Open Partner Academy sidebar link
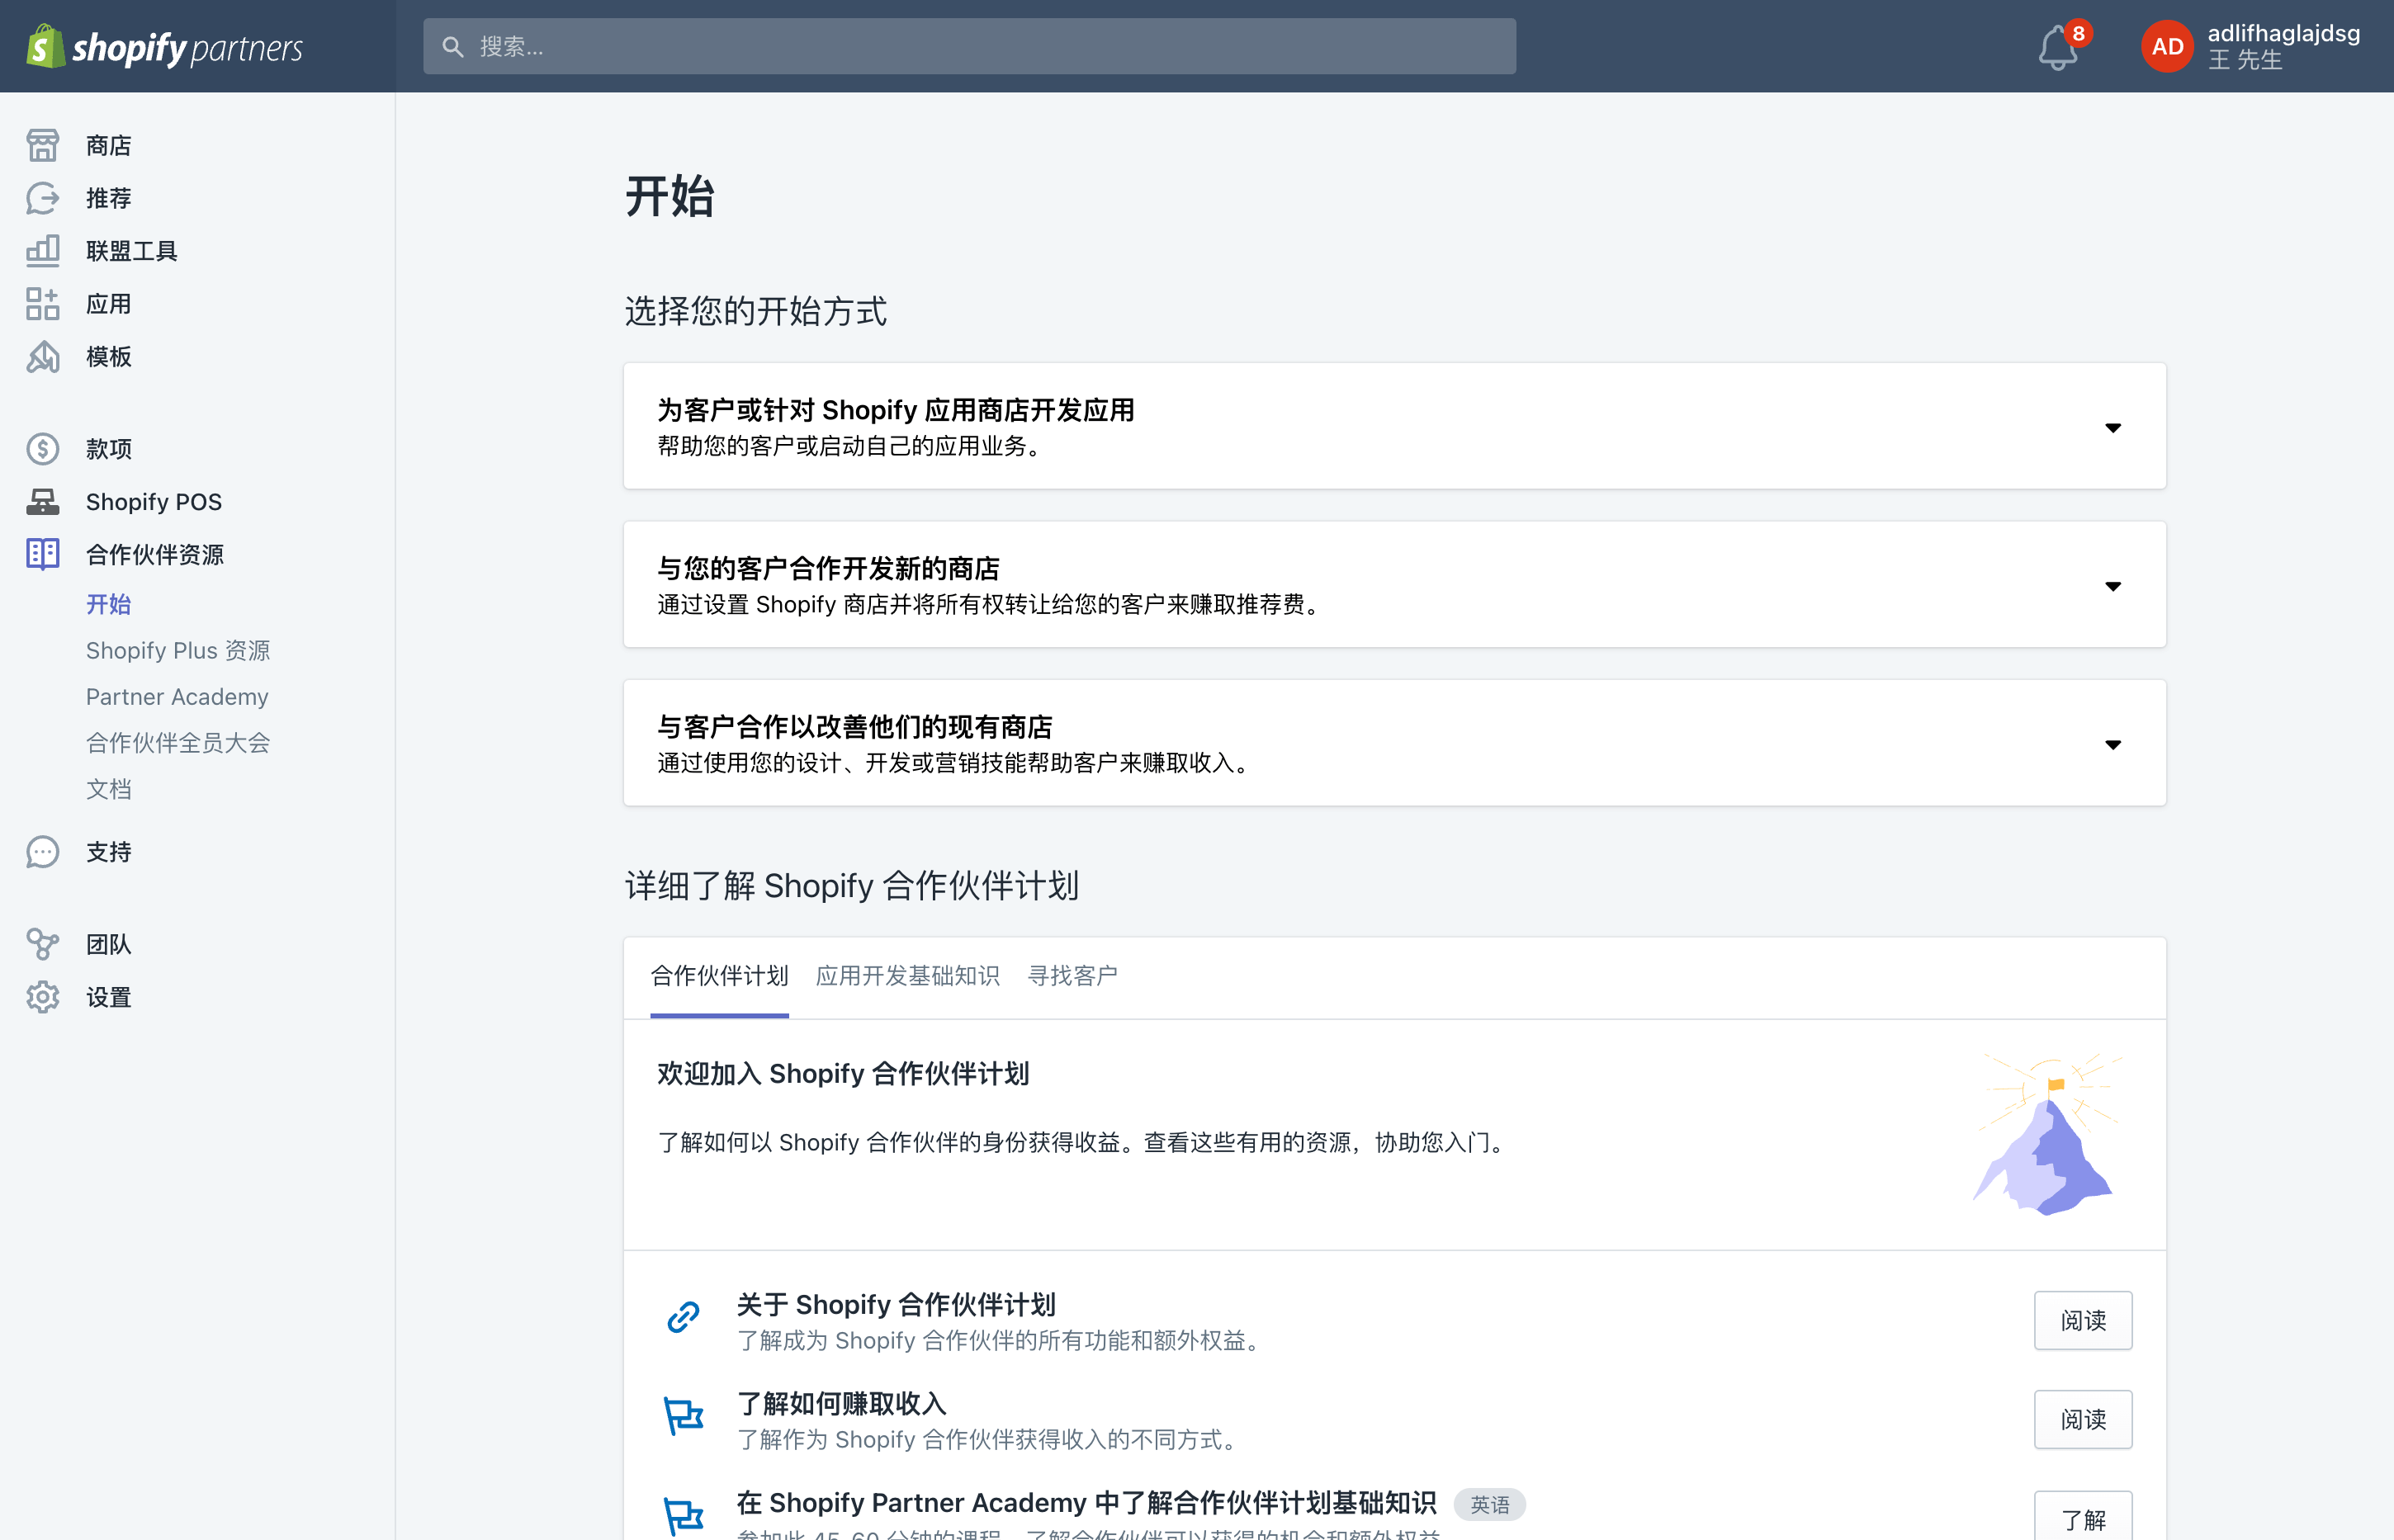Image resolution: width=2394 pixels, height=1540 pixels. (x=177, y=697)
